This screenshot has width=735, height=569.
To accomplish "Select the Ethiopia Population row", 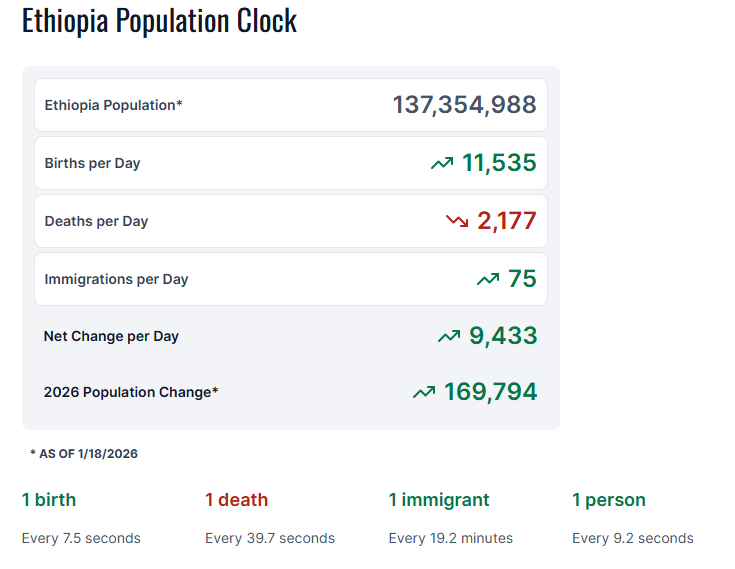I will click(x=290, y=105).
